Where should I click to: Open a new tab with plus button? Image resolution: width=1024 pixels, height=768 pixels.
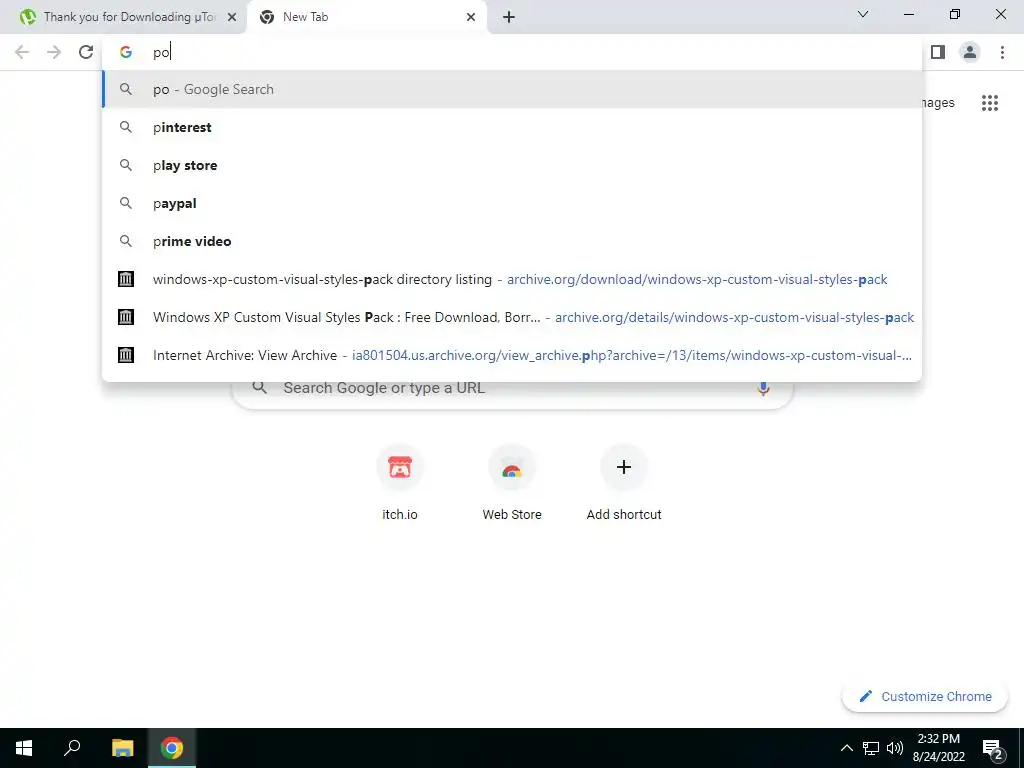coord(509,17)
